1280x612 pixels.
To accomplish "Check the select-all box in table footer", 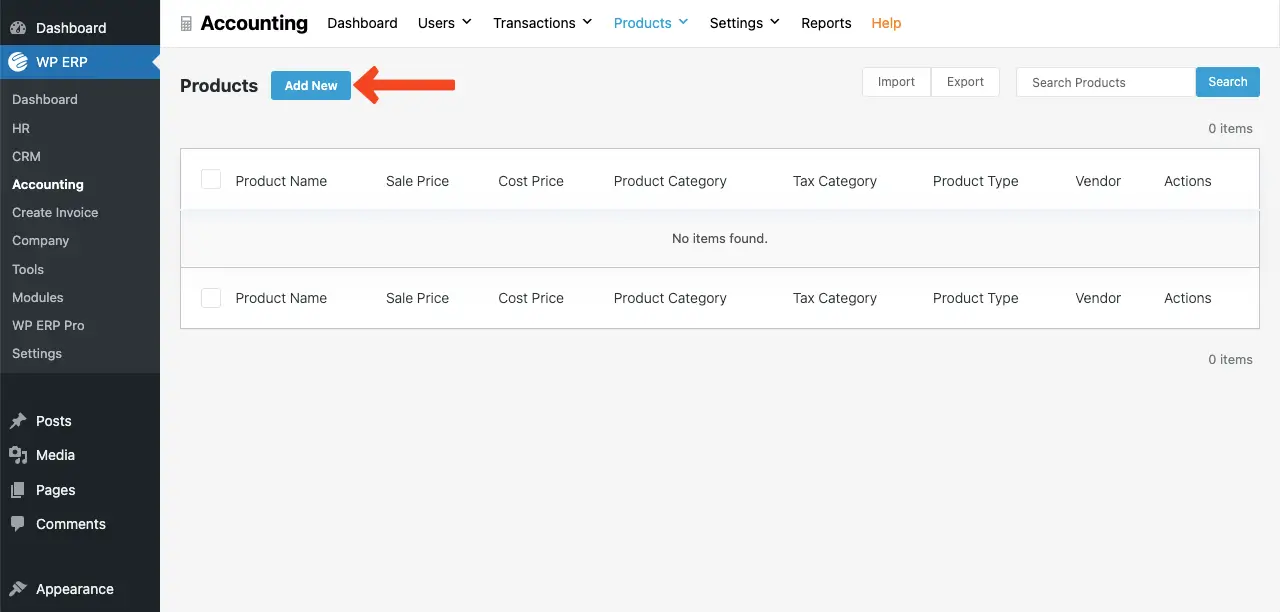I will 211,298.
